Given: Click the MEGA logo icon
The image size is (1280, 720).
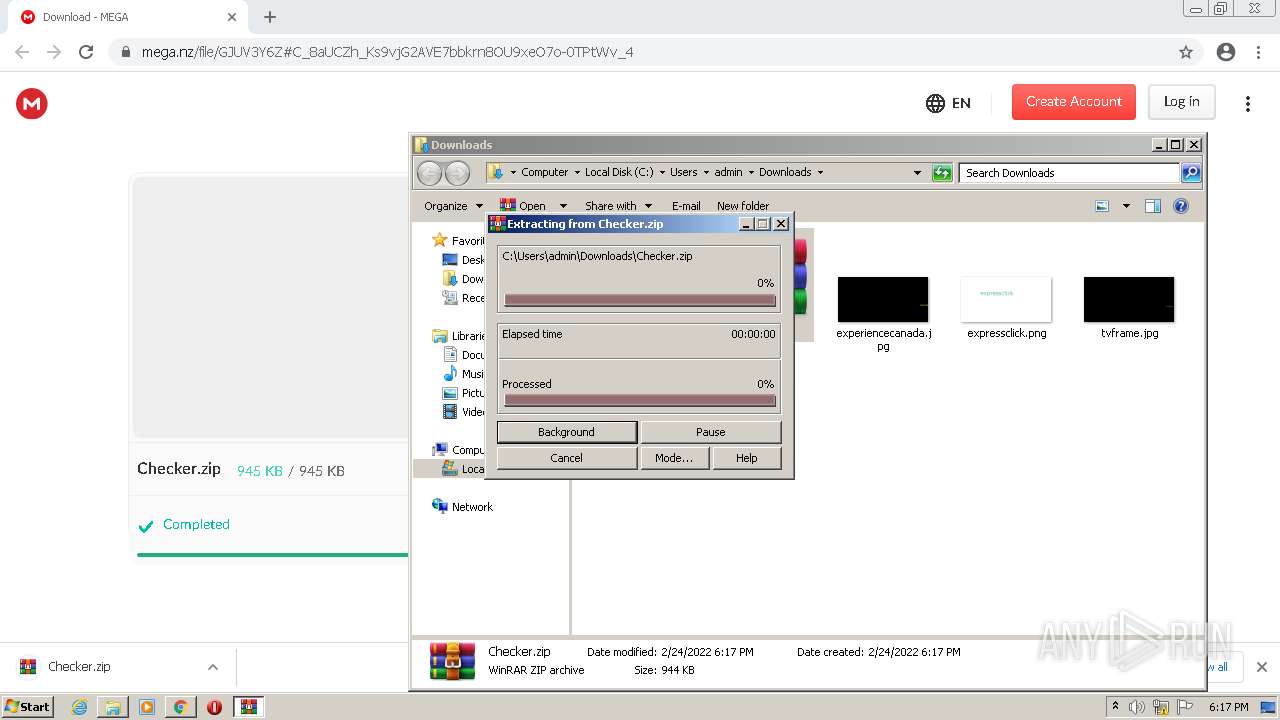Looking at the screenshot, I should (x=32, y=103).
